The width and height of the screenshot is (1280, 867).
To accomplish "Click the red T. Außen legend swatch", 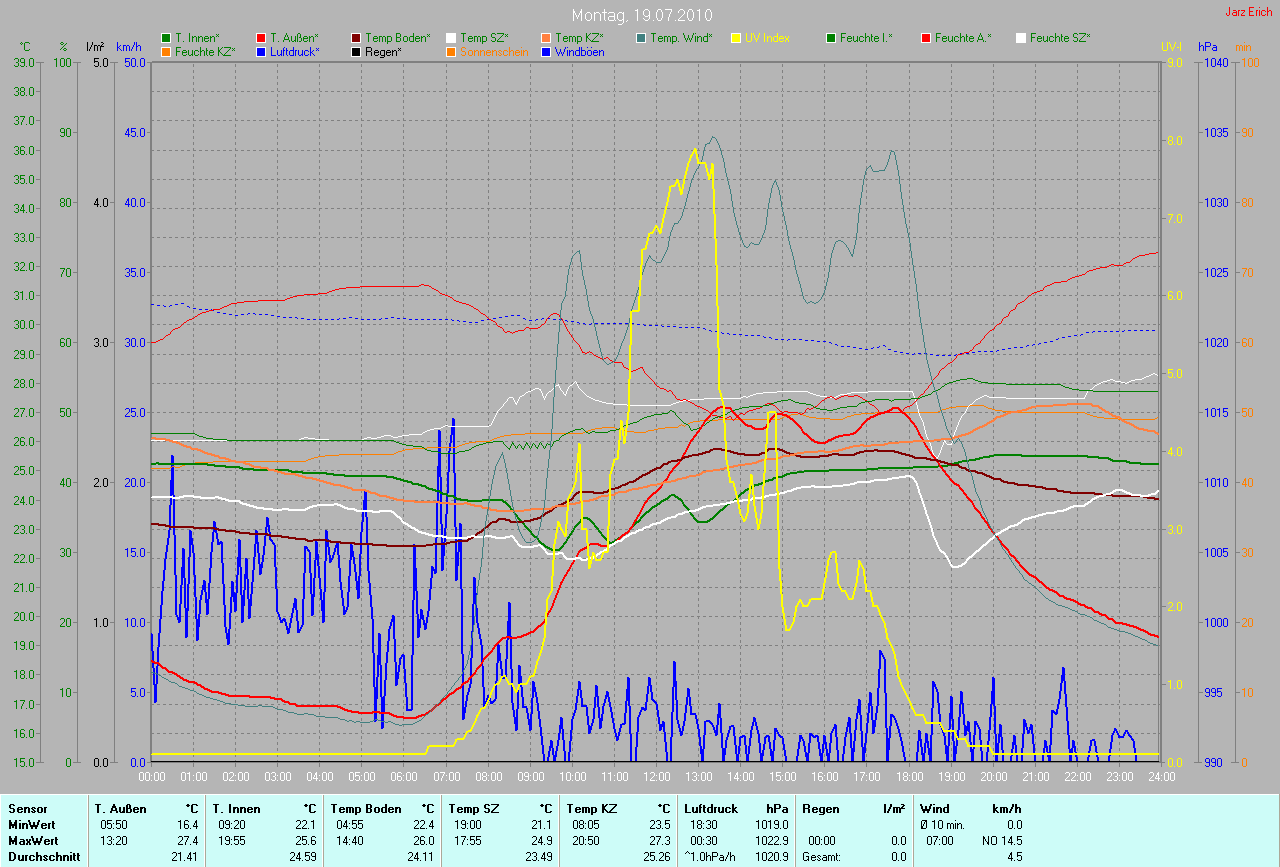I will (261, 38).
